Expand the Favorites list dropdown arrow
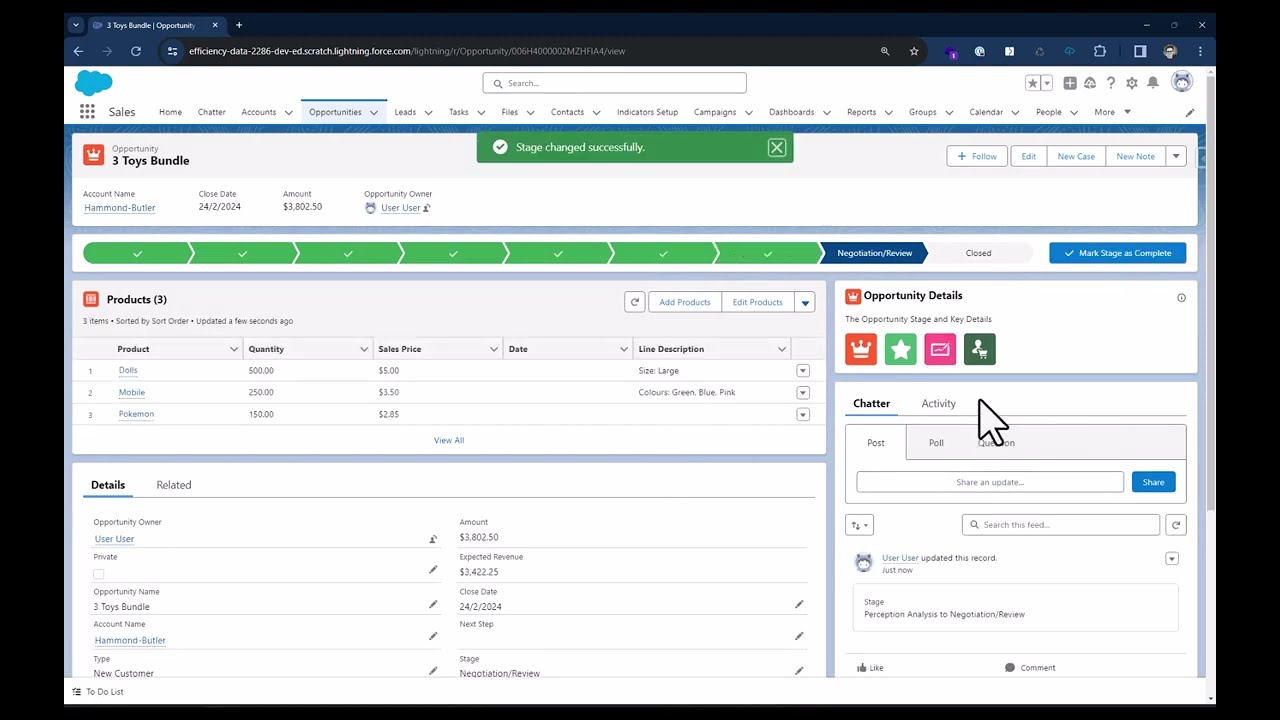Image resolution: width=1280 pixels, height=720 pixels. point(1047,83)
